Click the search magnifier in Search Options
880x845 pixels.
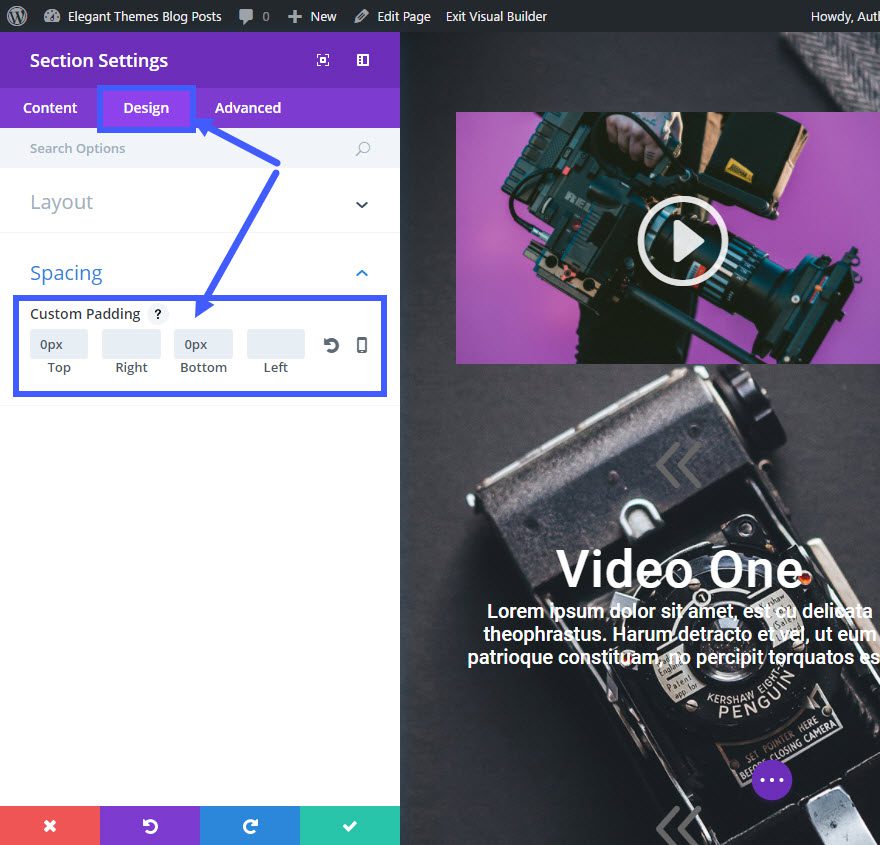tap(362, 148)
